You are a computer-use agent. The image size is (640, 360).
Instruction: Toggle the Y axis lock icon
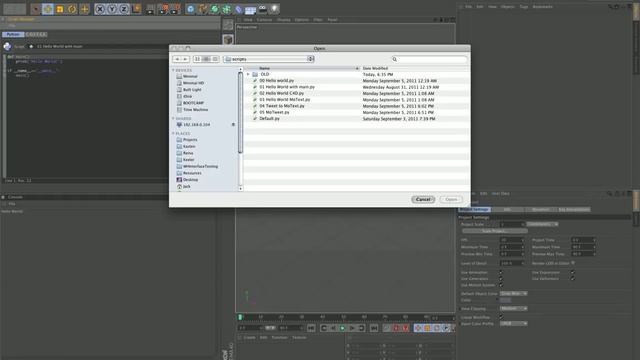[x=112, y=9]
